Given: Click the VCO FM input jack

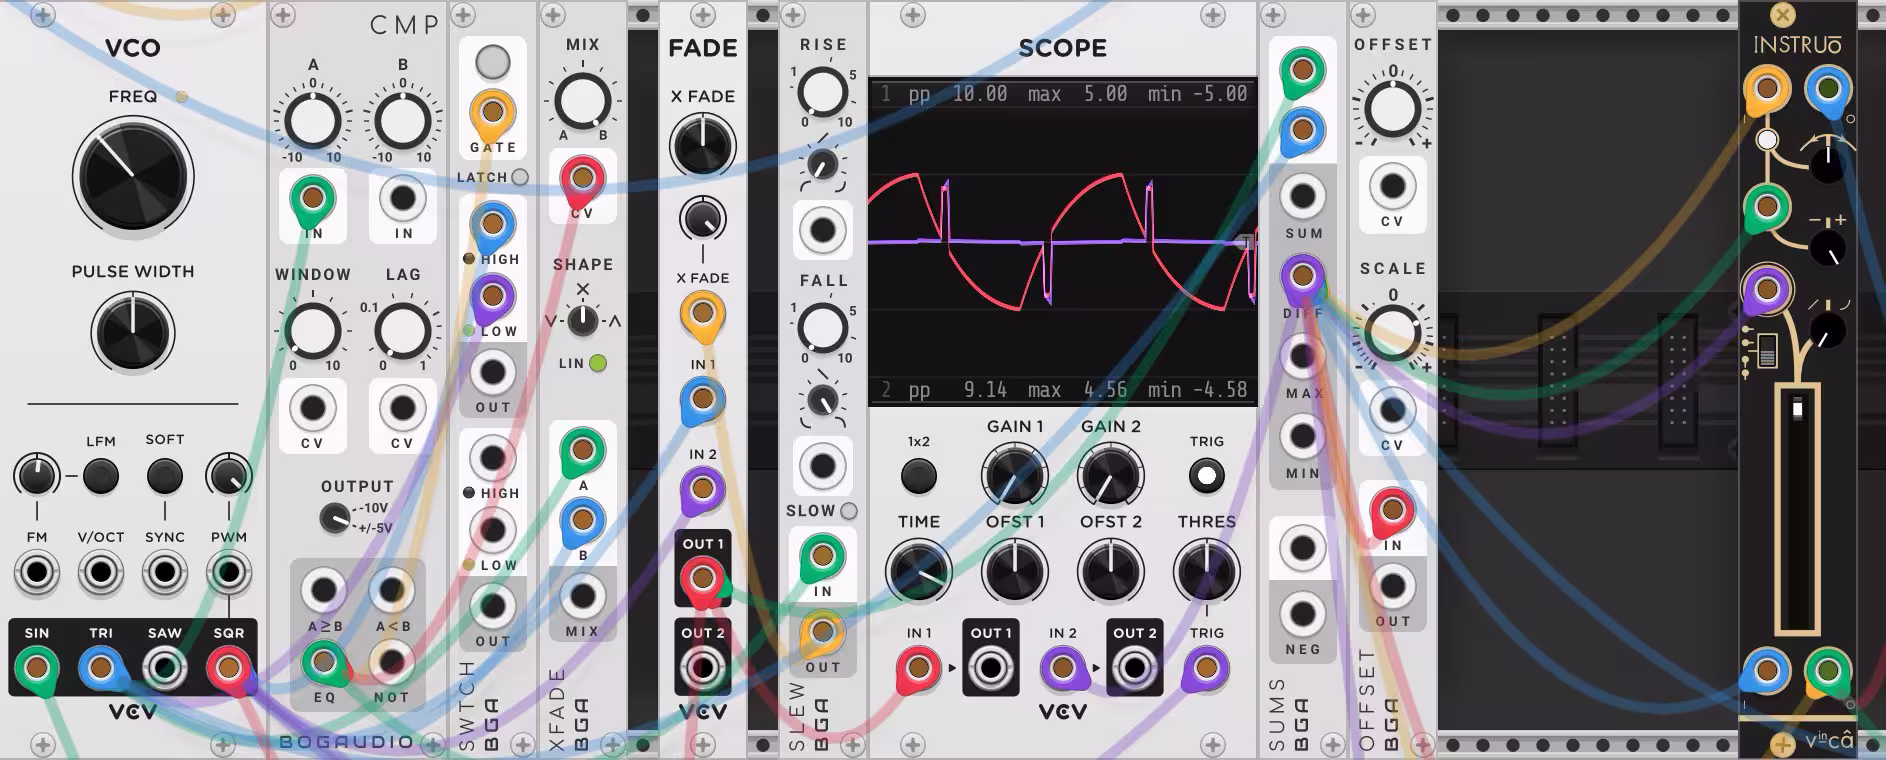Looking at the screenshot, I should [x=37, y=573].
